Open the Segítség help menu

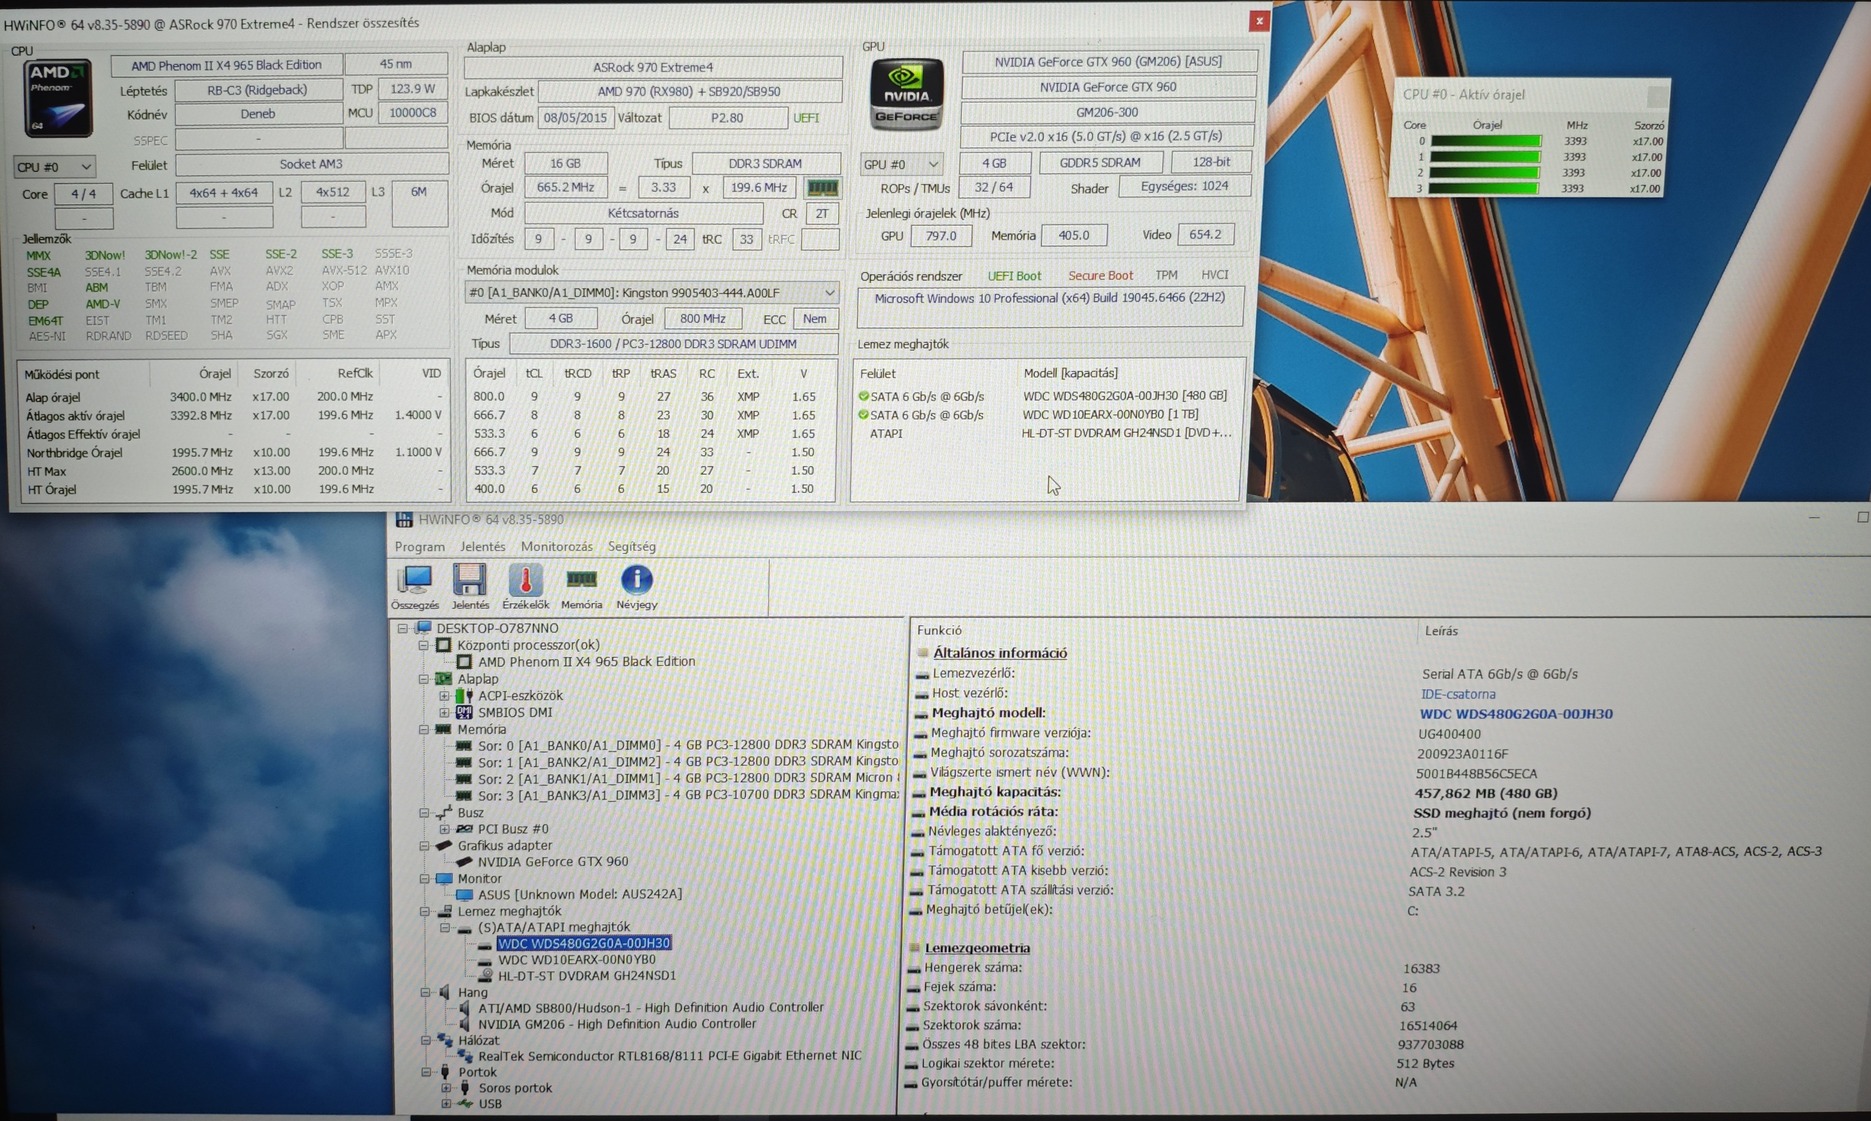pos(632,547)
